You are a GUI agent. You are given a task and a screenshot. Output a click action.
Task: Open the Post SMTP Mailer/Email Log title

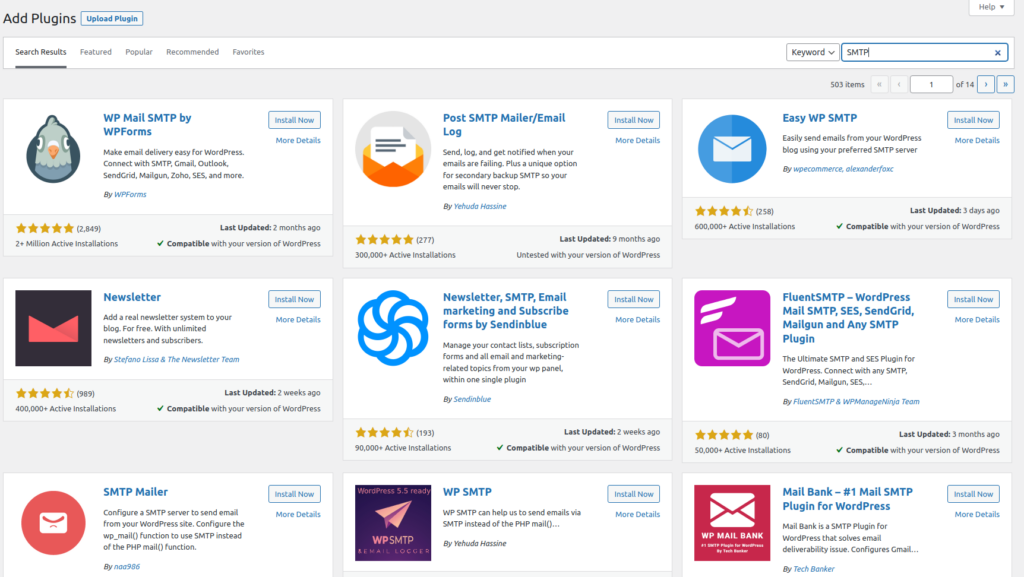click(504, 125)
